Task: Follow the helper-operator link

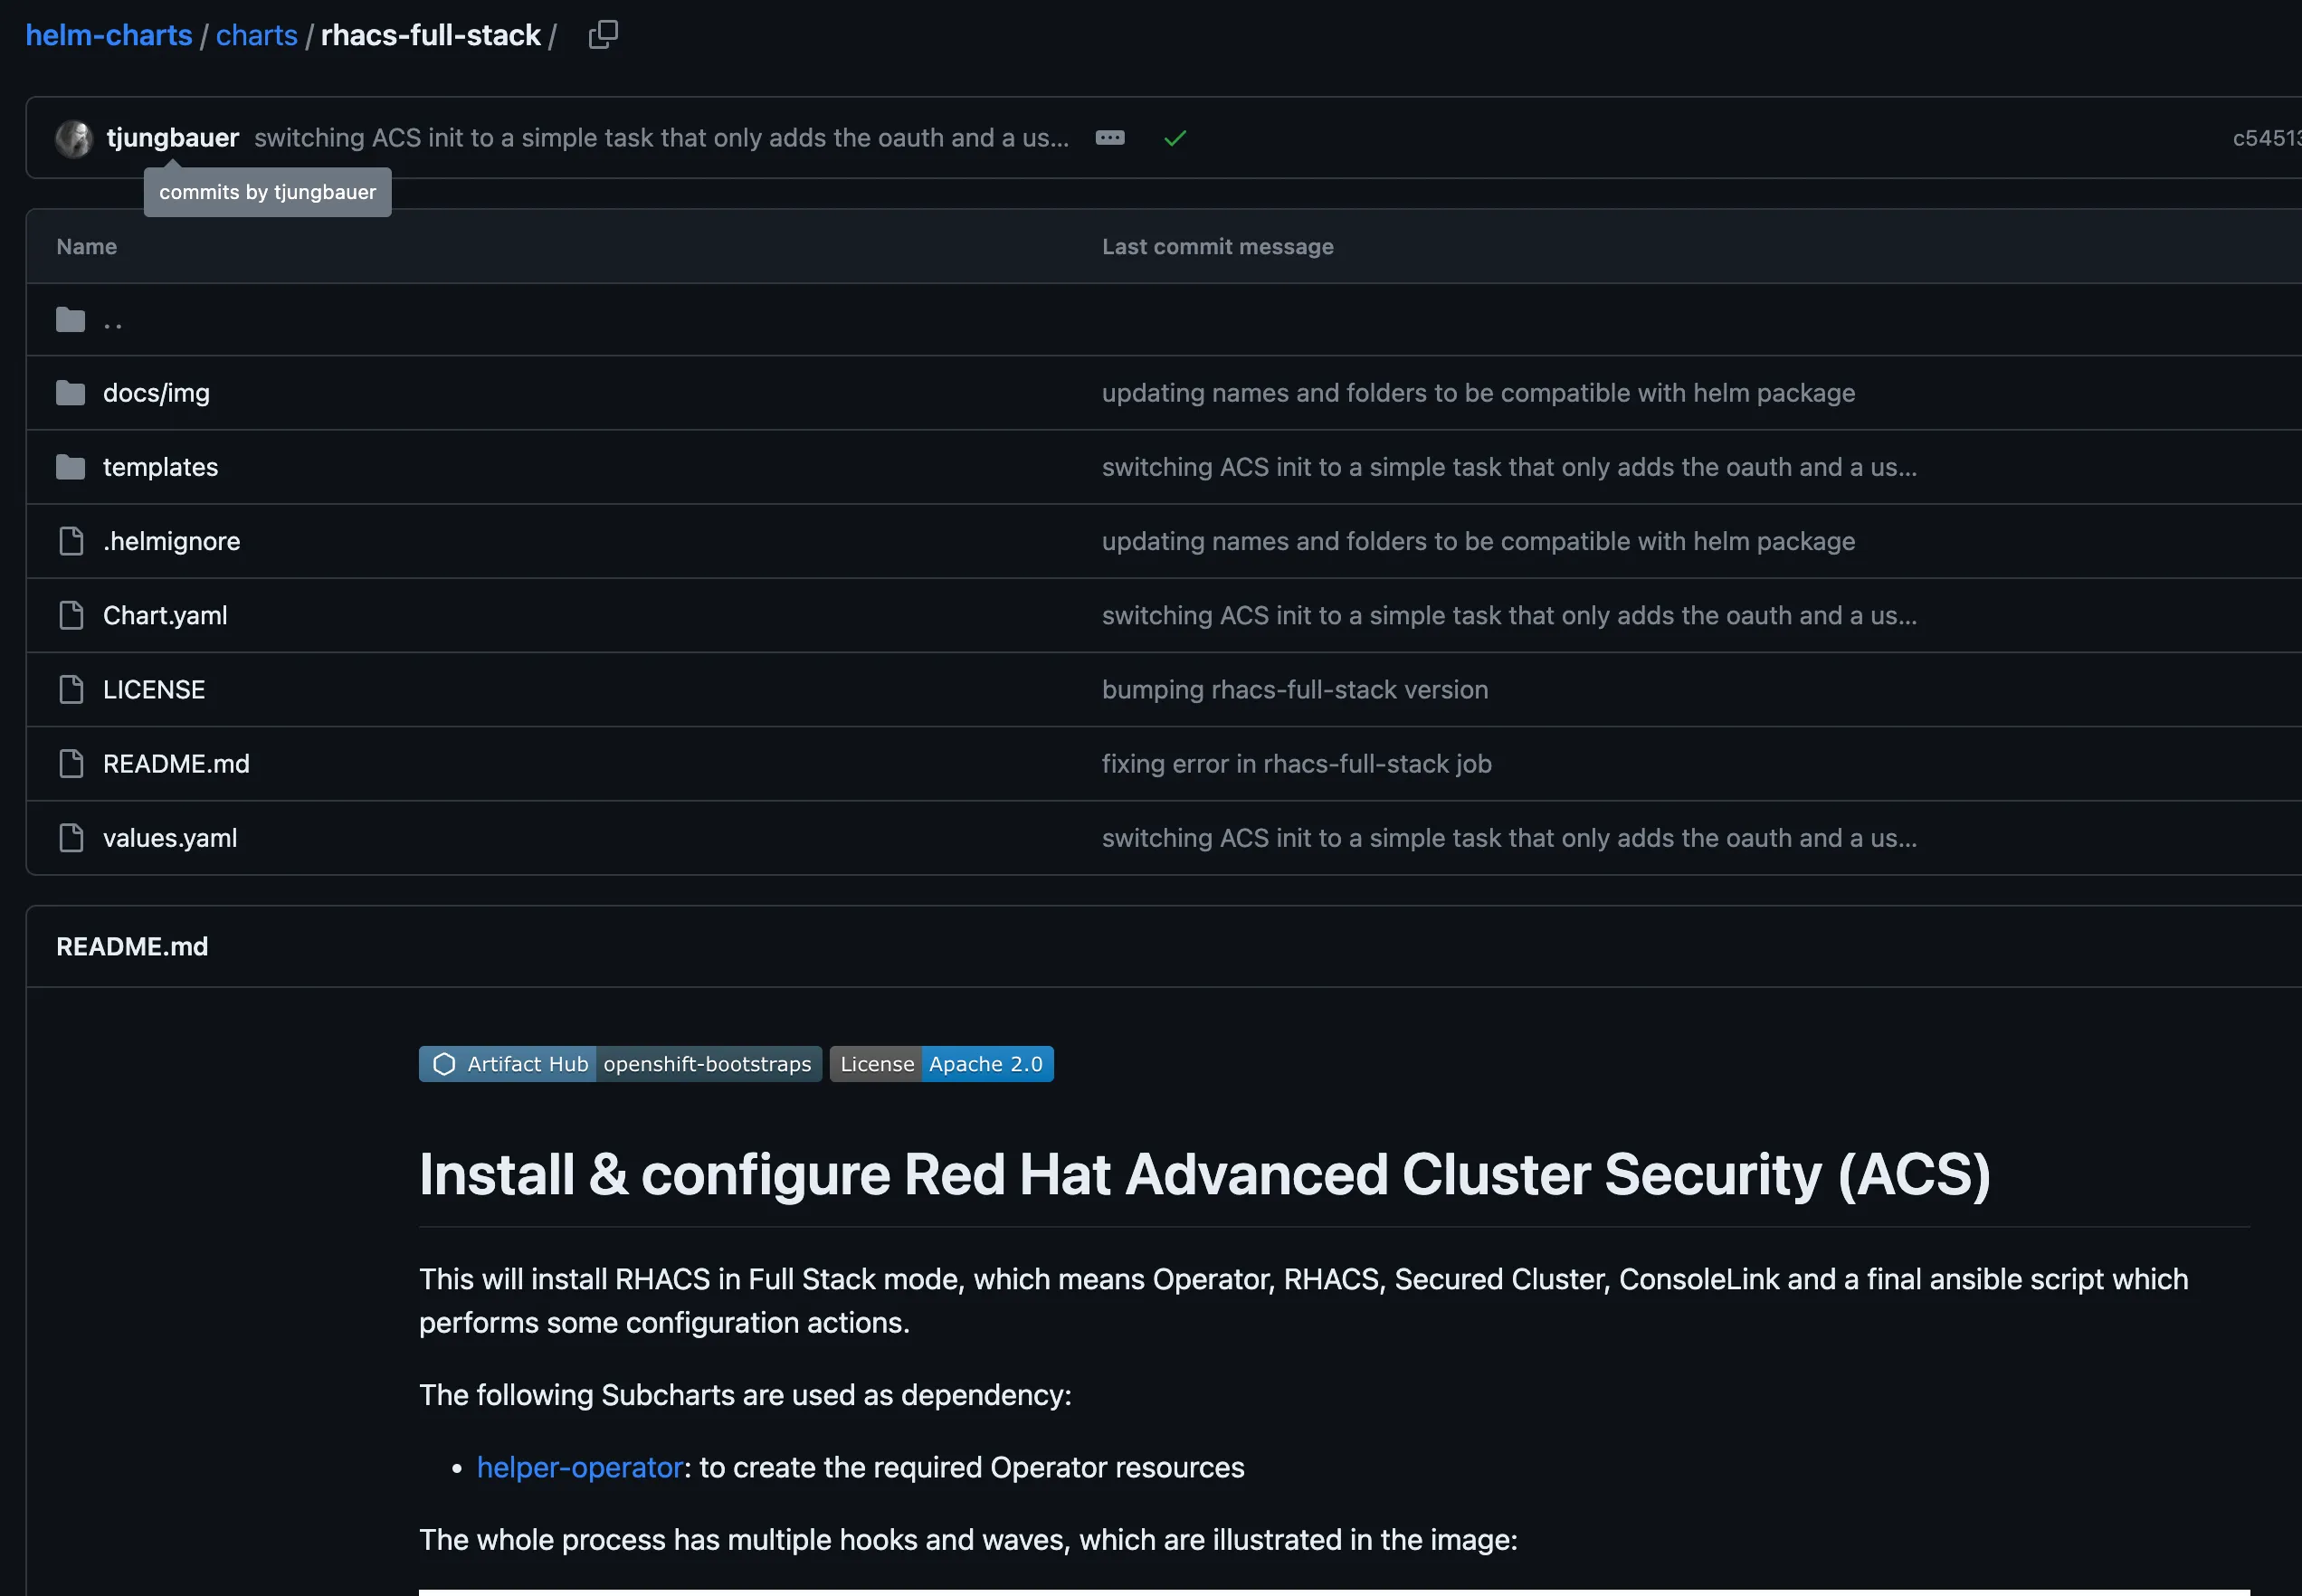Action: (x=579, y=1467)
